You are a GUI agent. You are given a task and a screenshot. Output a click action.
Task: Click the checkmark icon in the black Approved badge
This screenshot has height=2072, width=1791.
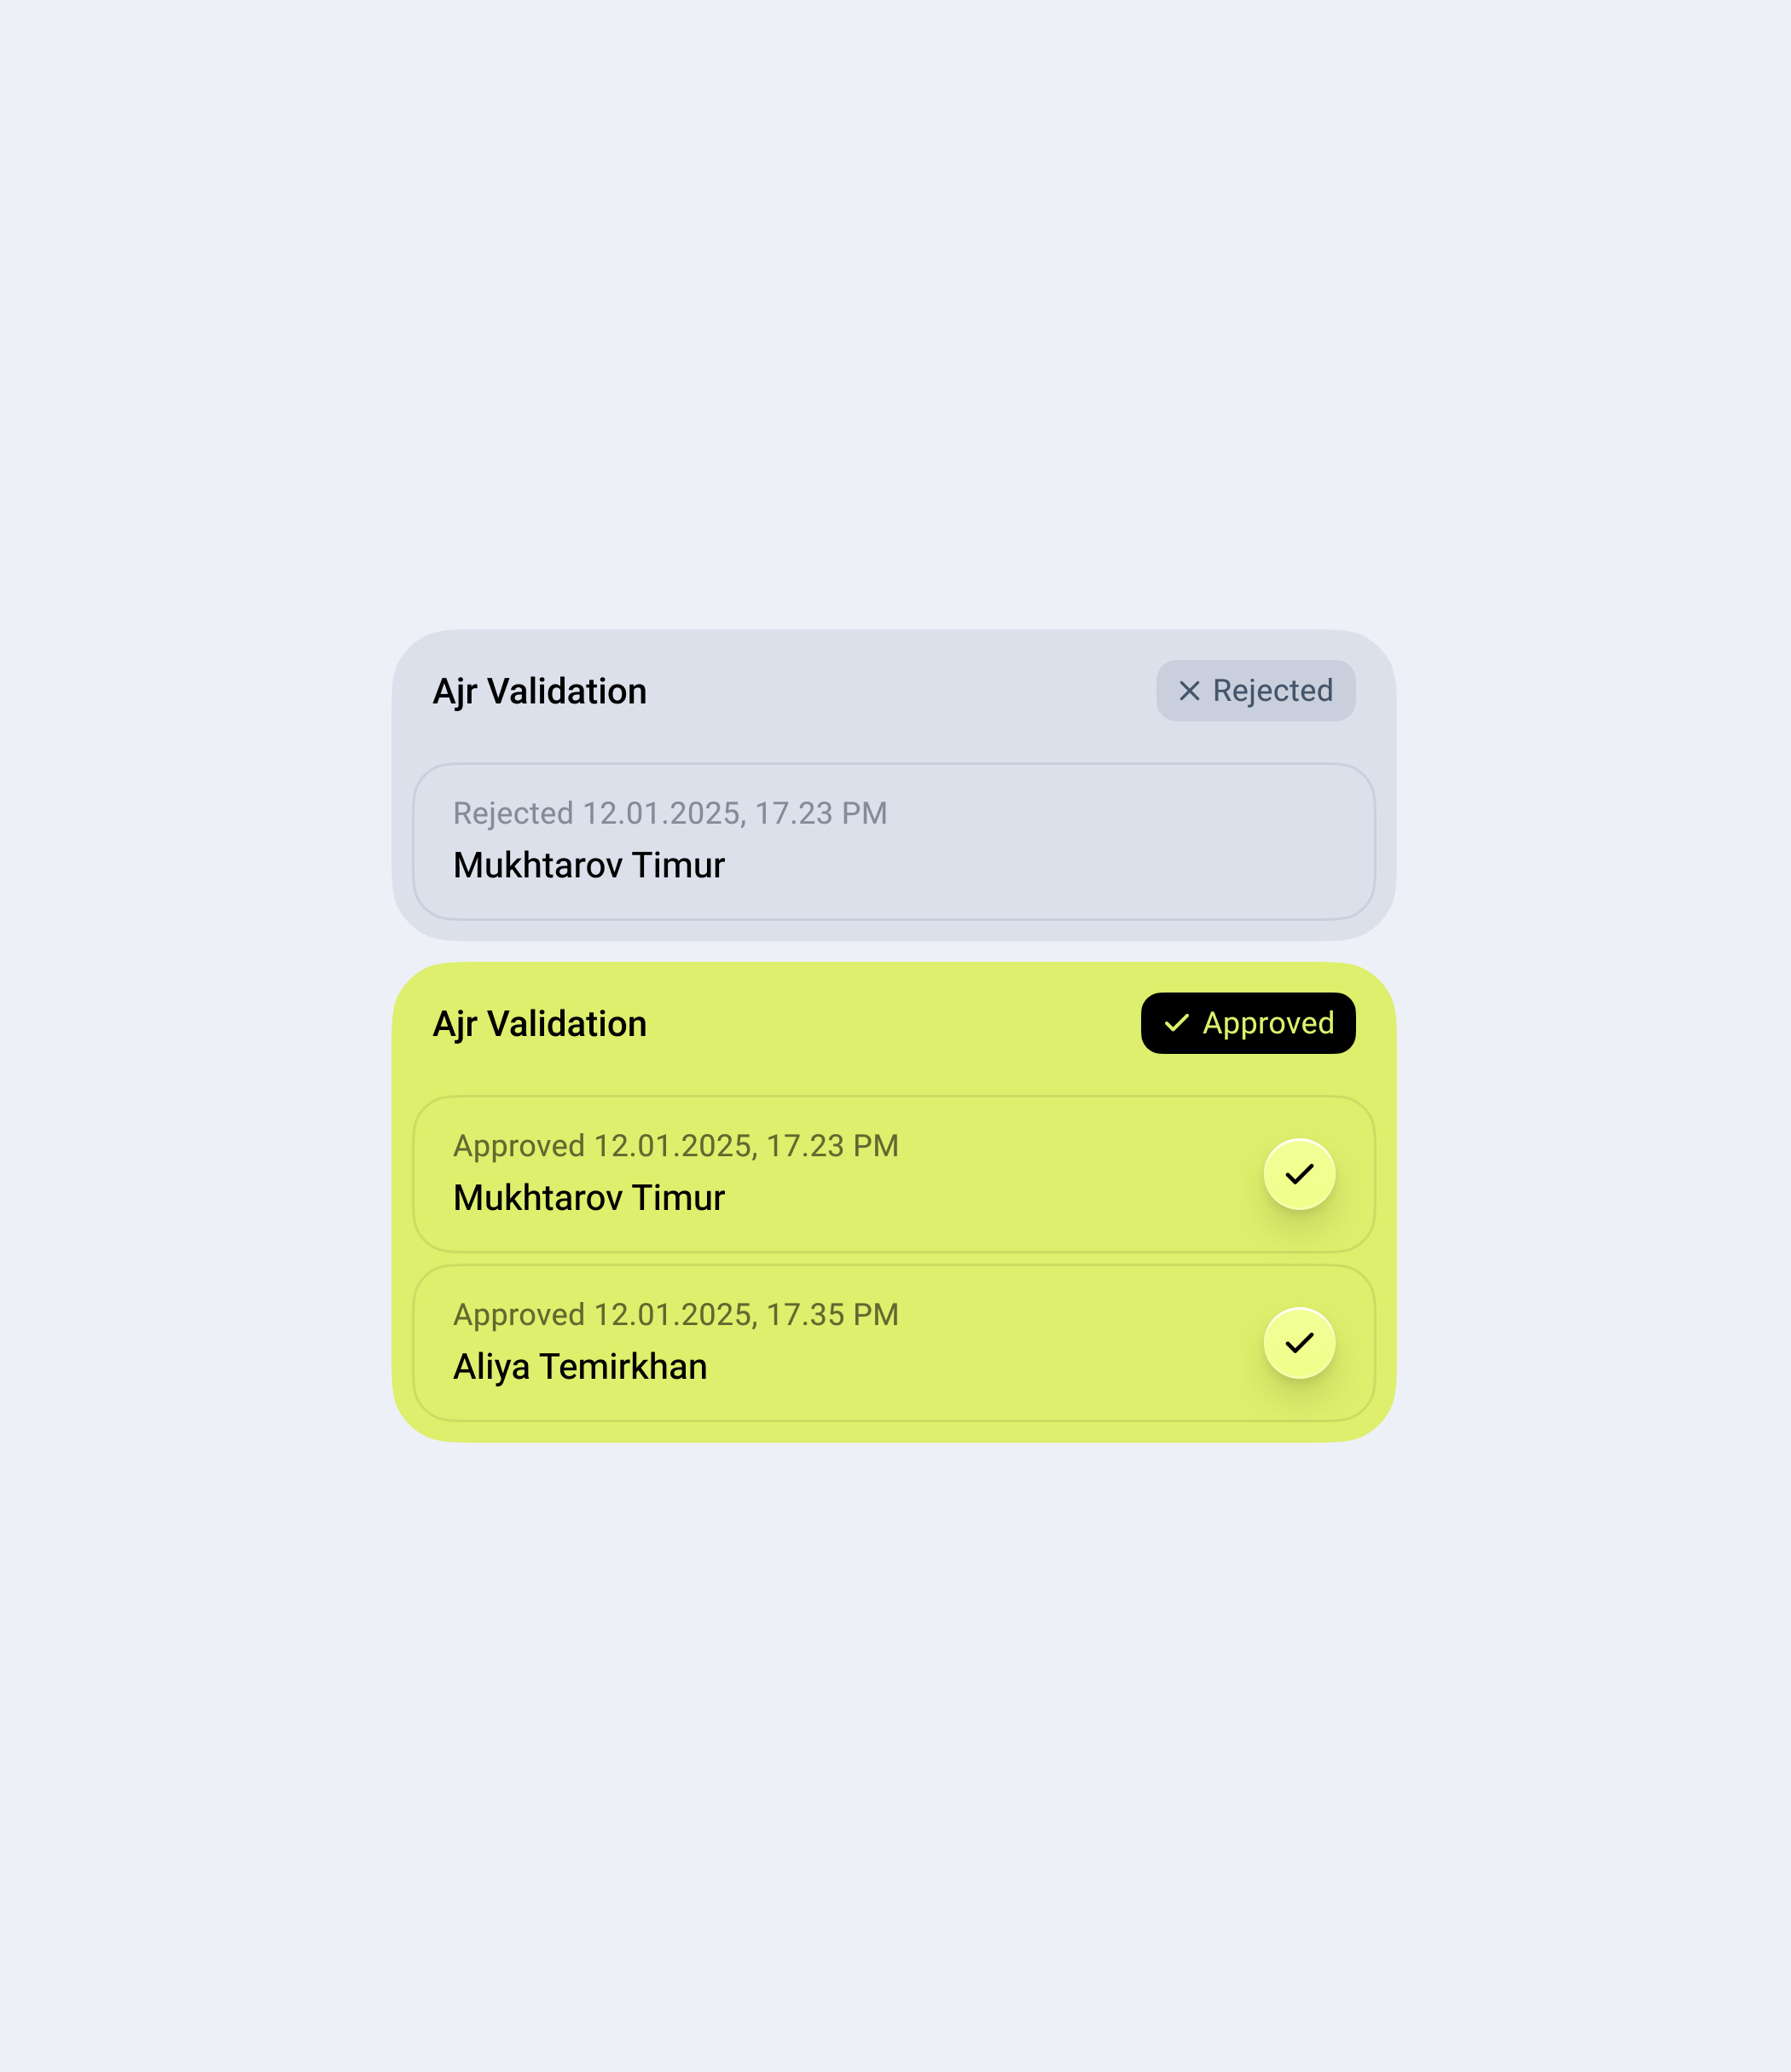tap(1176, 1023)
